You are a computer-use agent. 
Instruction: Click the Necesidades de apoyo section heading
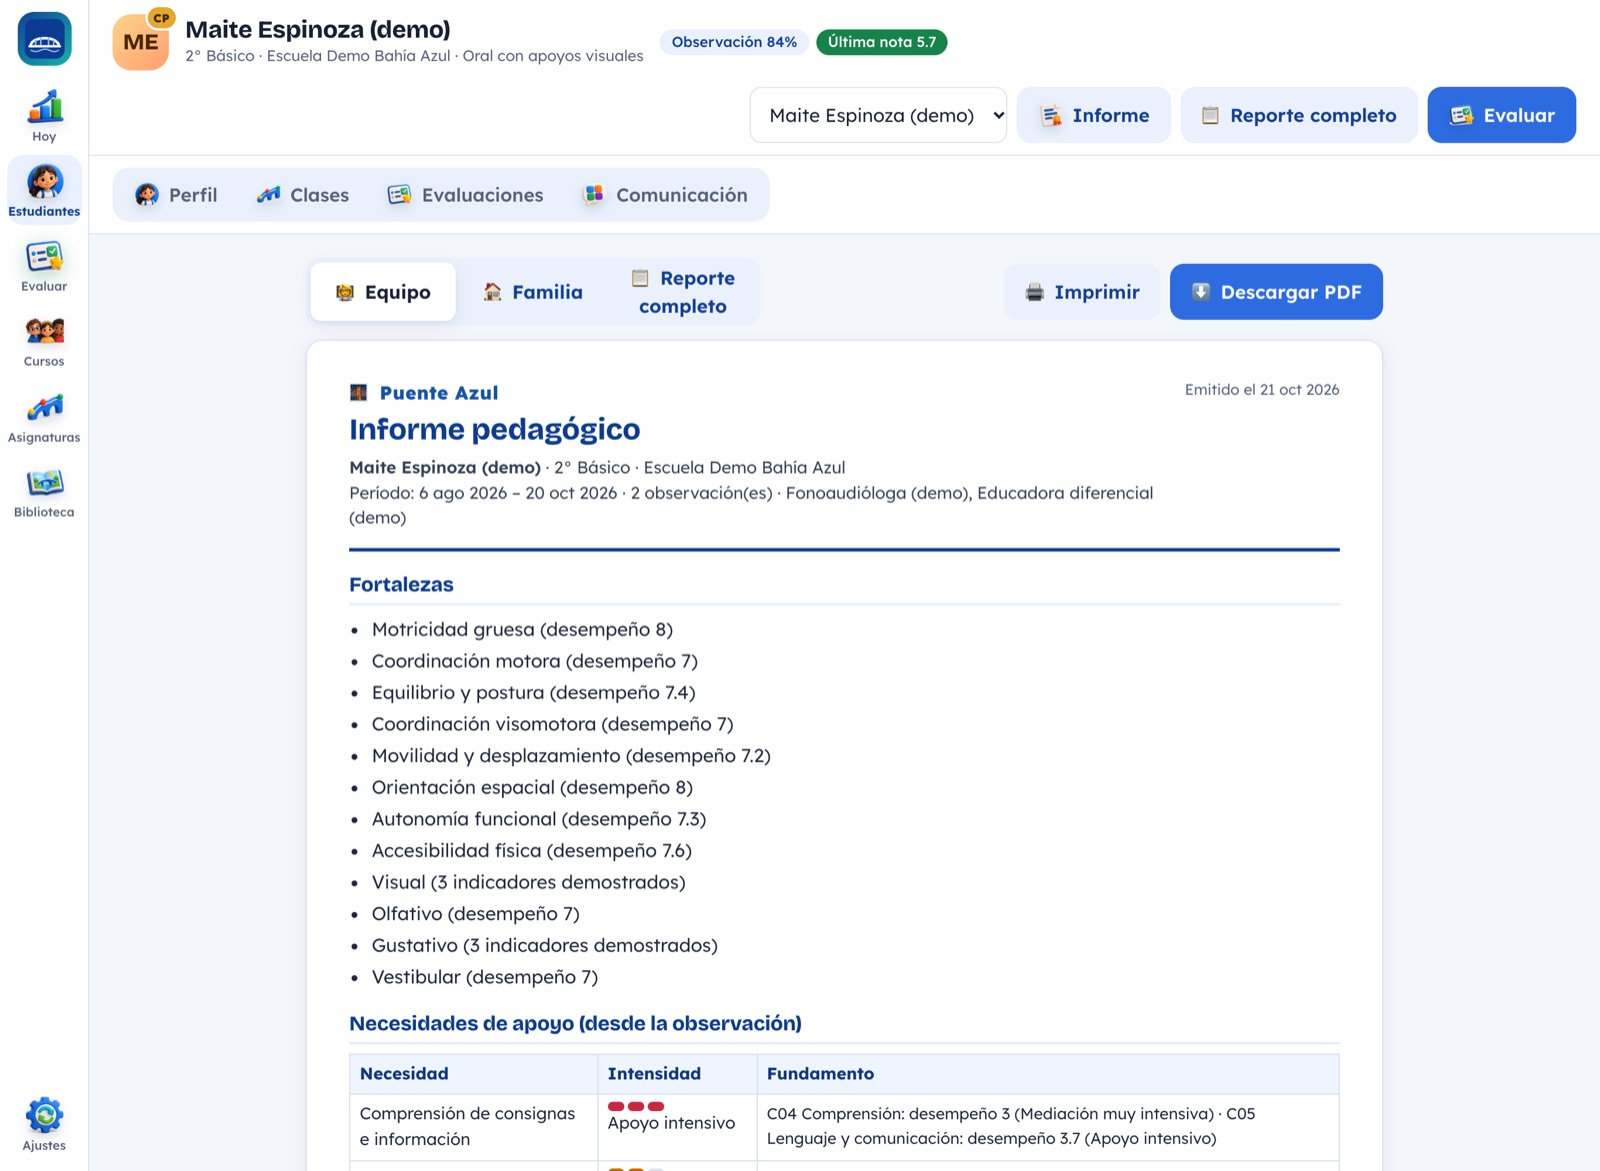point(575,1024)
